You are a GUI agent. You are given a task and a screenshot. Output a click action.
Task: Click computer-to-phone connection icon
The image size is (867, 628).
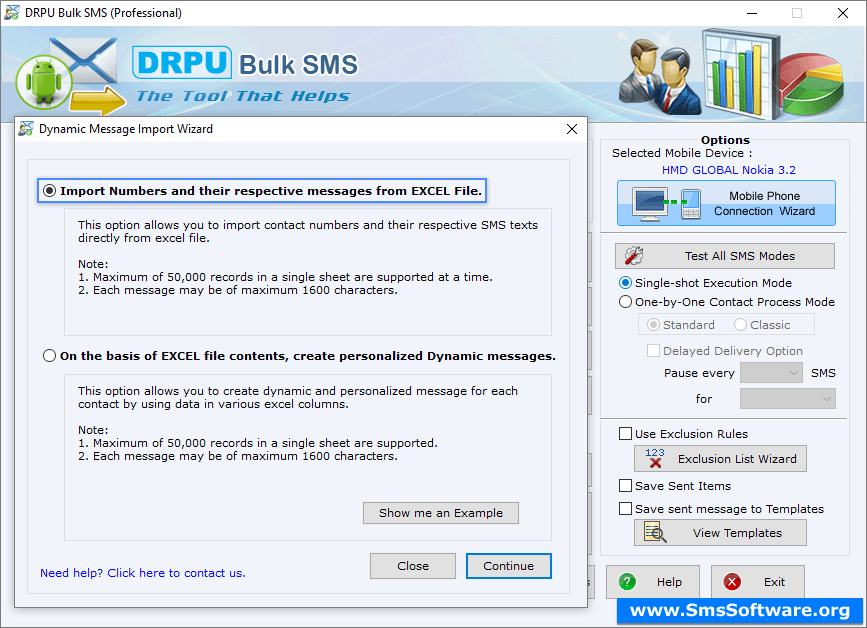667,203
